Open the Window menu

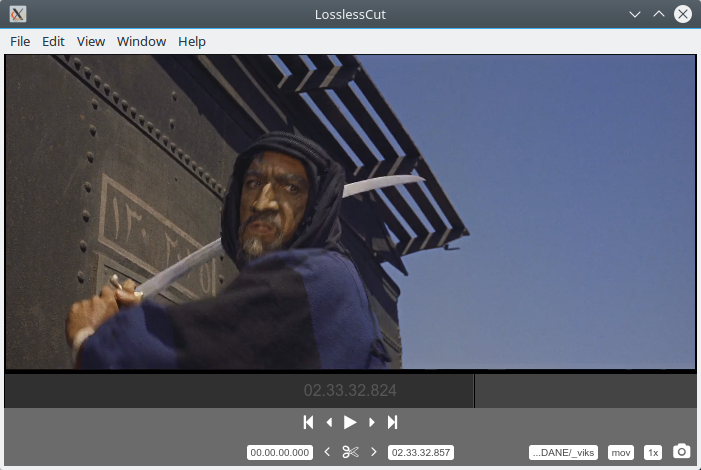[x=141, y=42]
